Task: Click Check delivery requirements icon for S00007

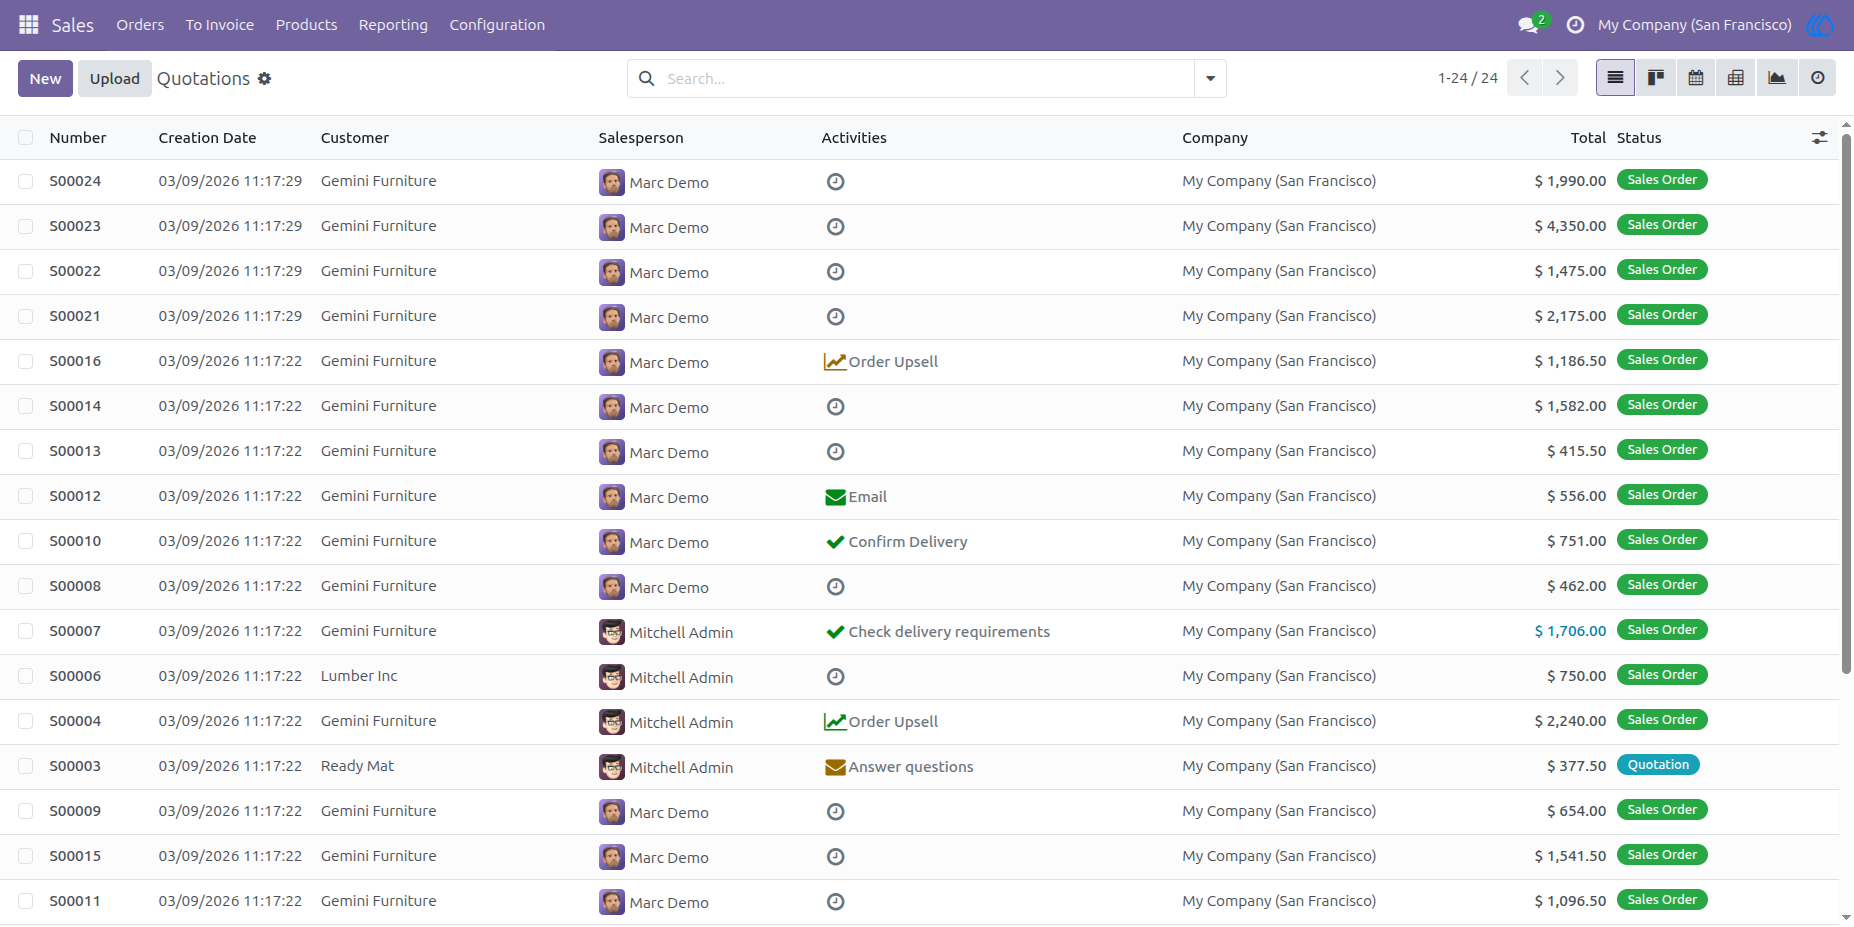Action: pos(835,632)
